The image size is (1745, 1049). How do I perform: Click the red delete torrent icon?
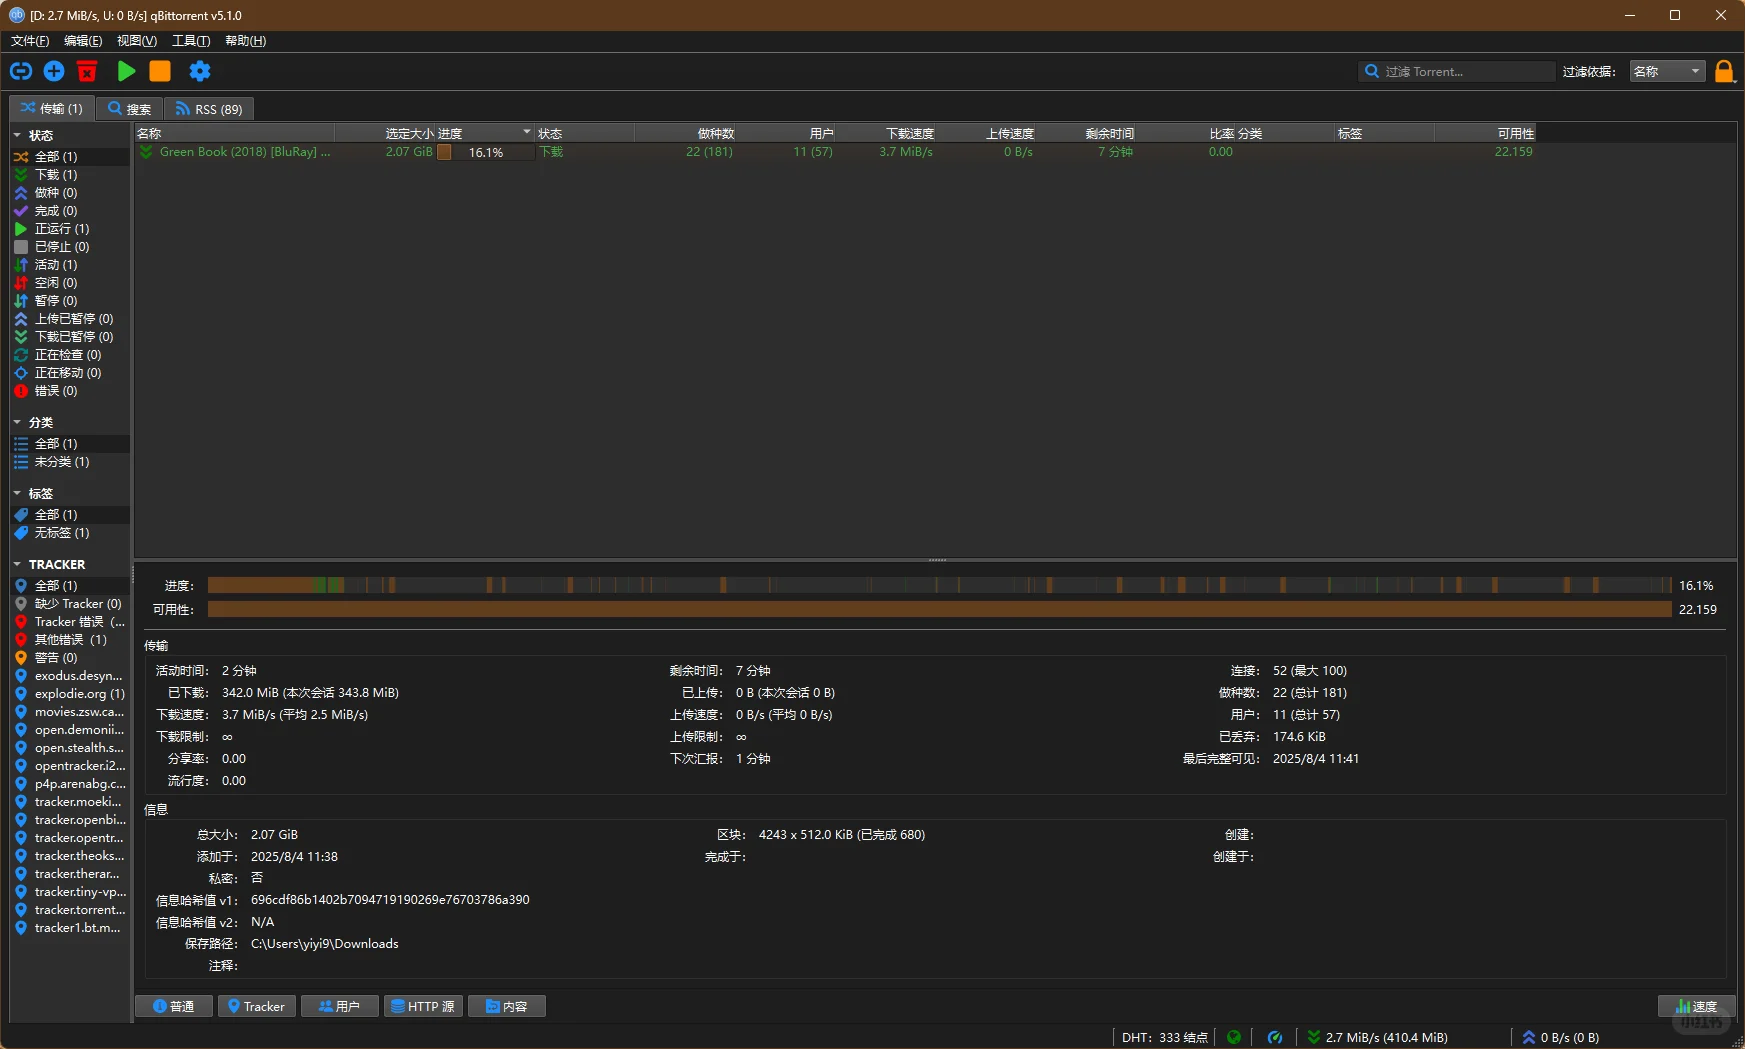87,71
